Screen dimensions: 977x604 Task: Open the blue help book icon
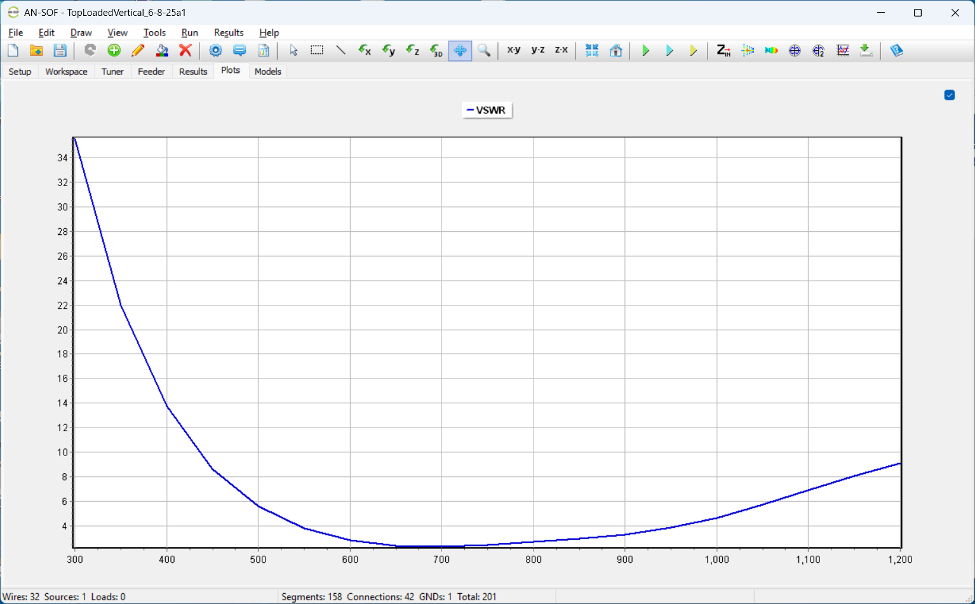click(x=897, y=50)
